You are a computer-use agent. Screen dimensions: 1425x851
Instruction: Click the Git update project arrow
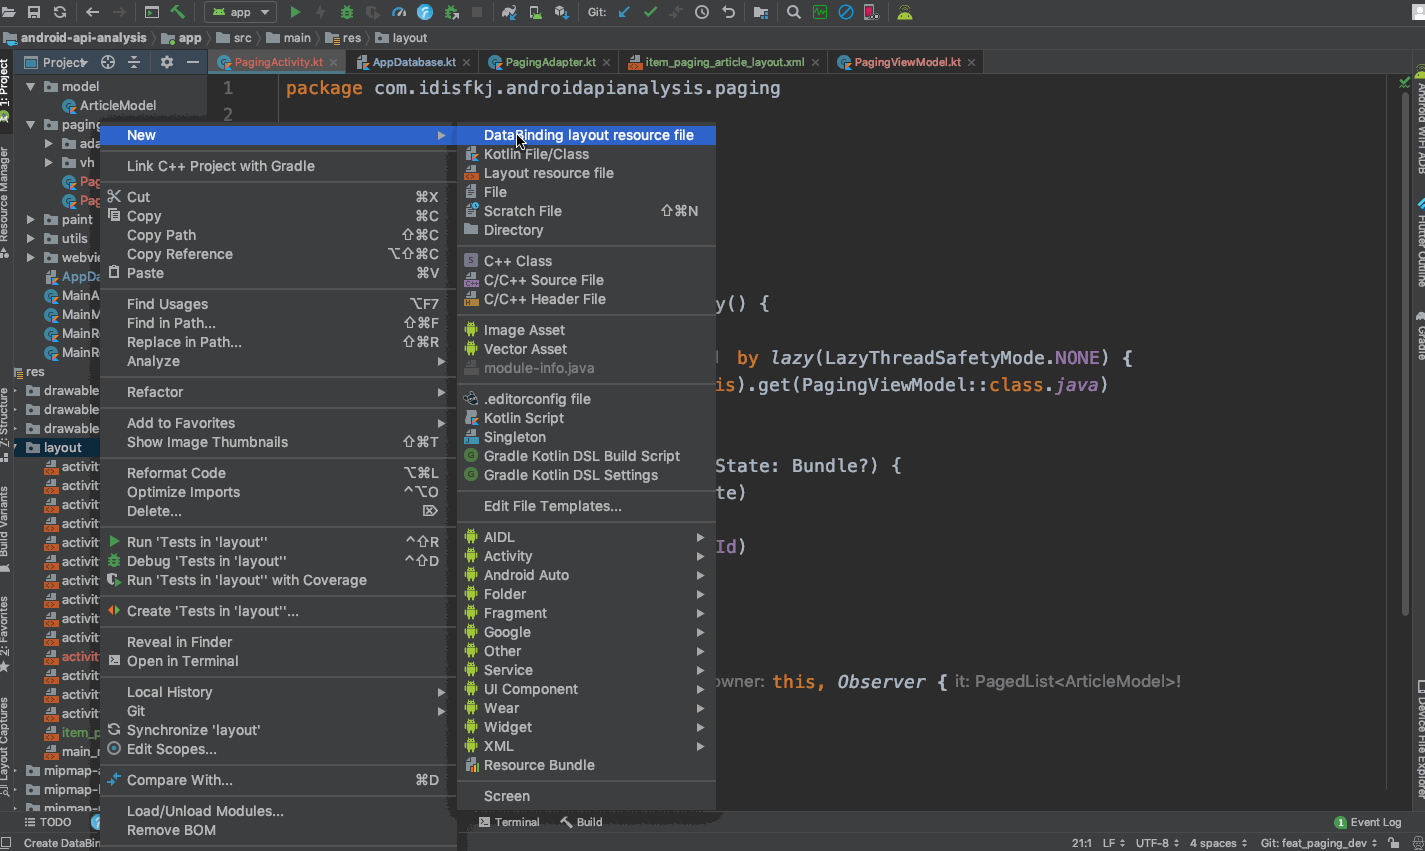click(x=624, y=12)
